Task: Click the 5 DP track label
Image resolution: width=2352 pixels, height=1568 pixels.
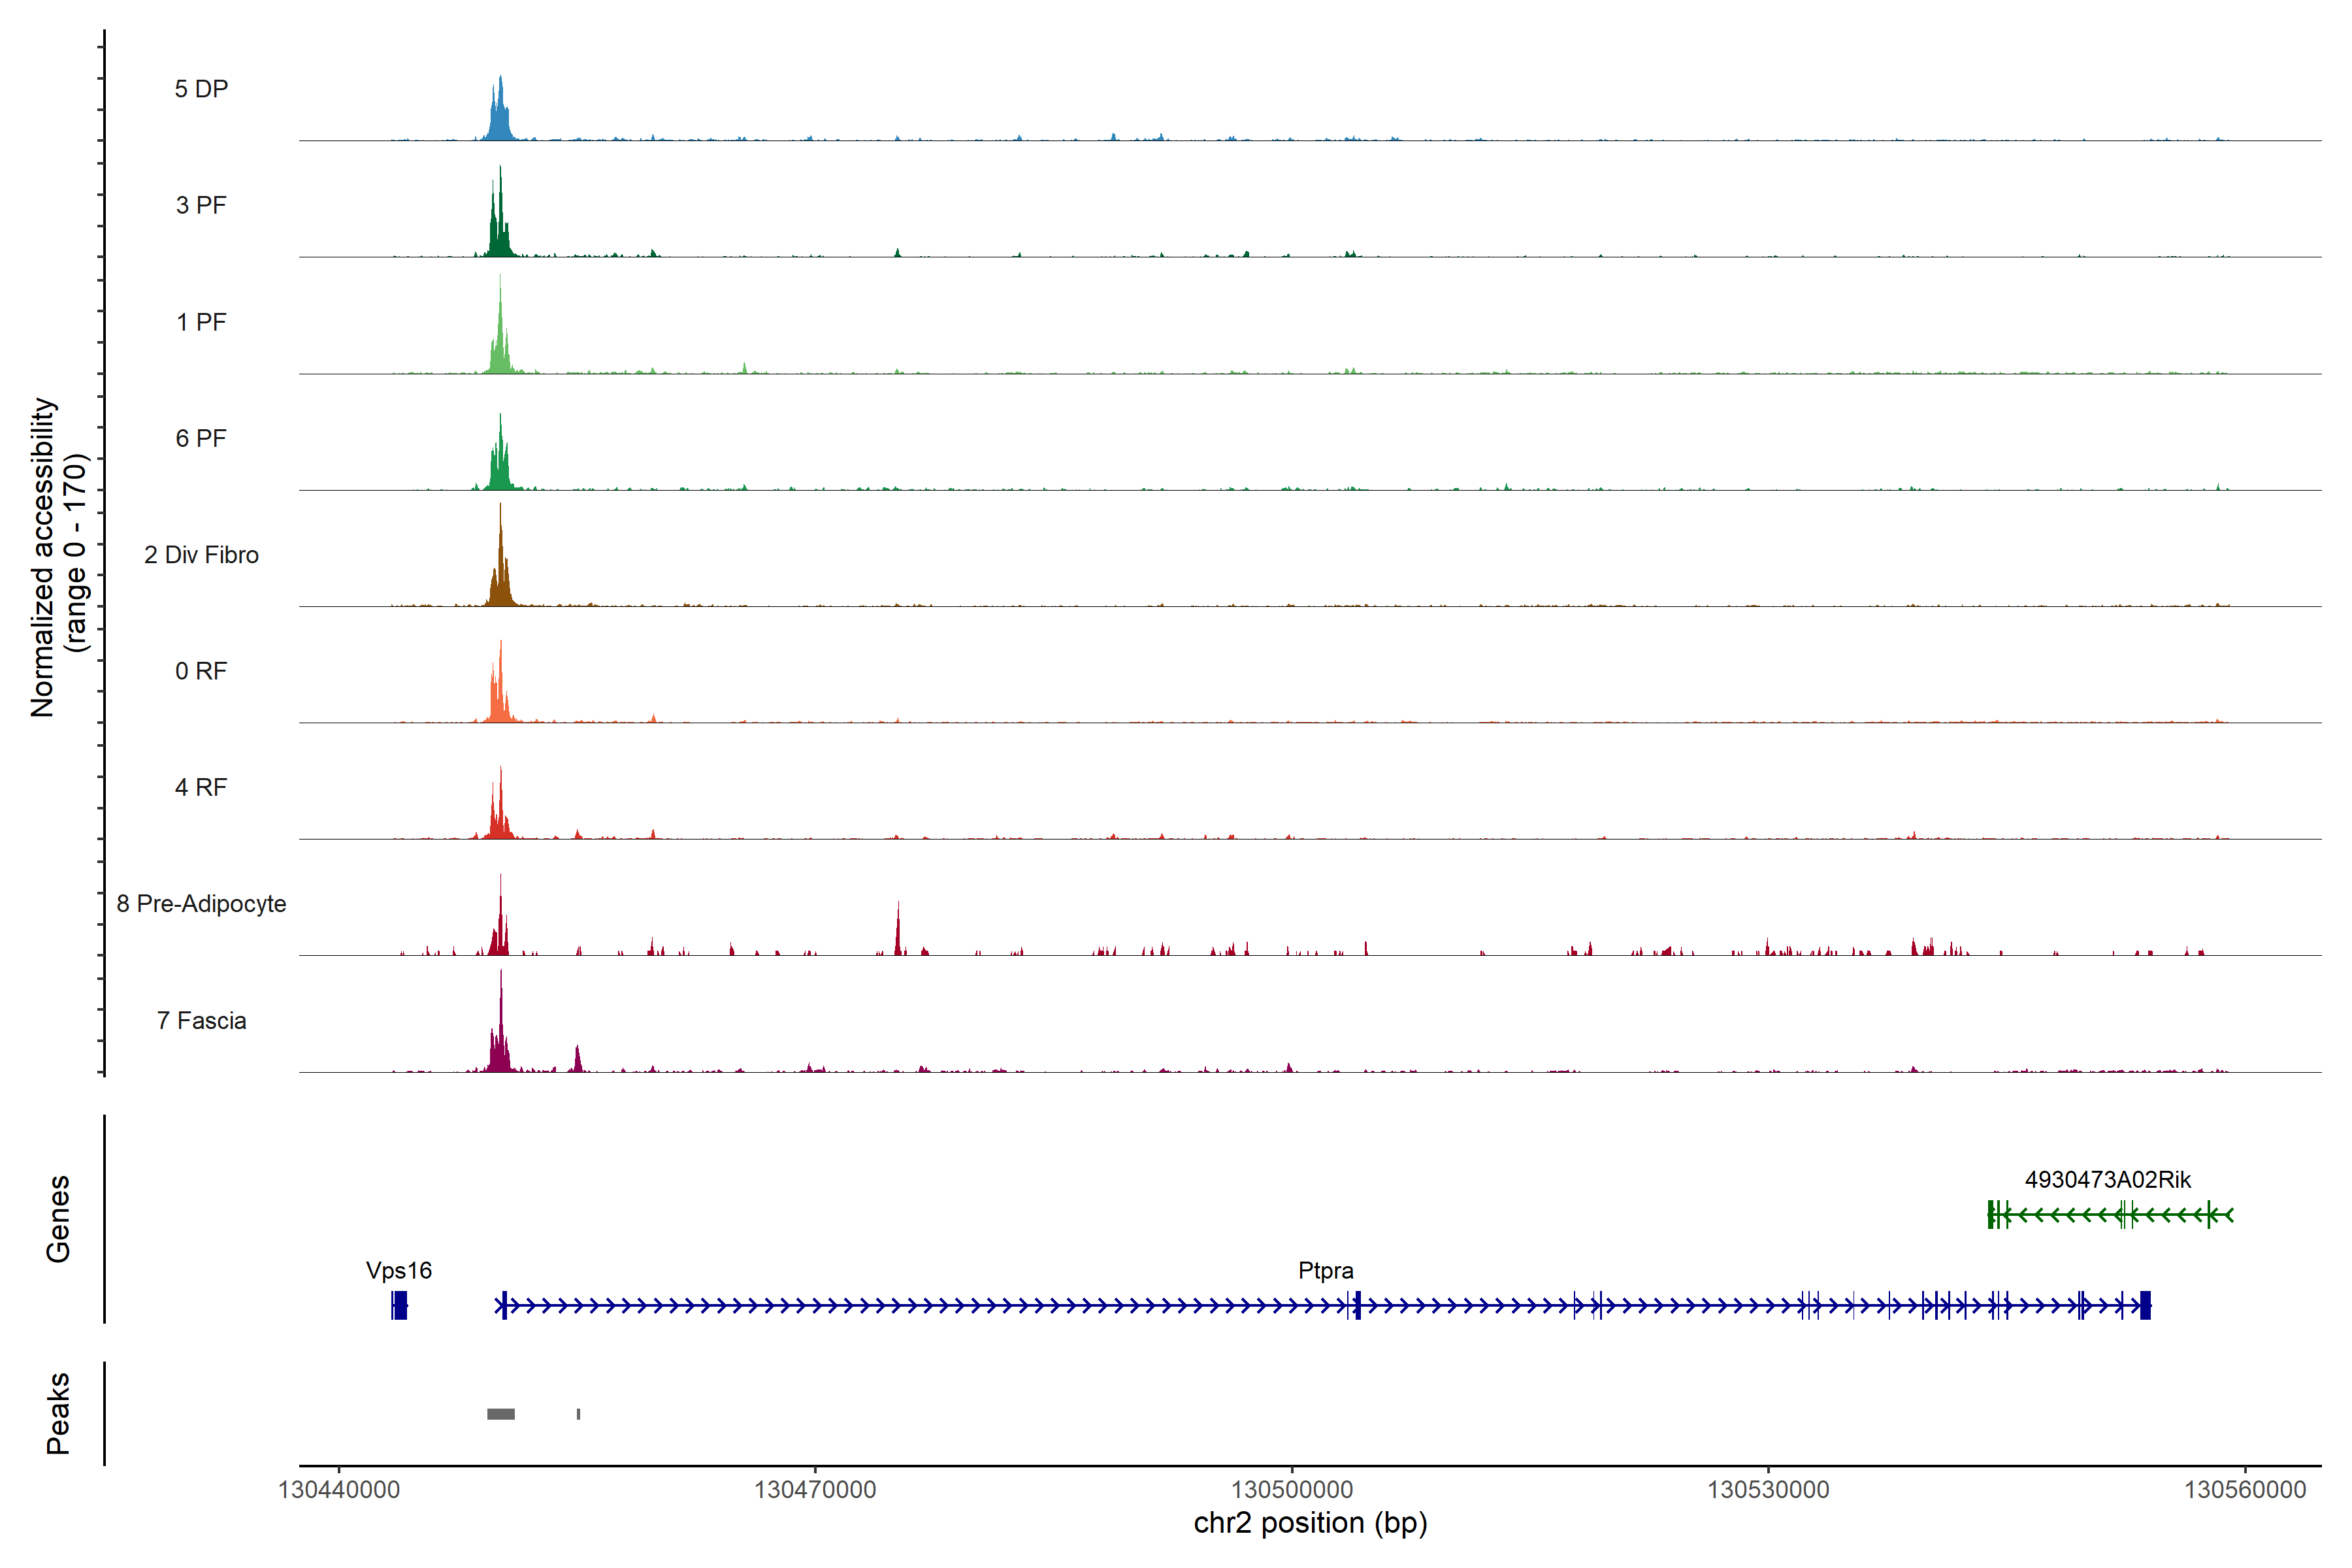Action: click(201, 89)
